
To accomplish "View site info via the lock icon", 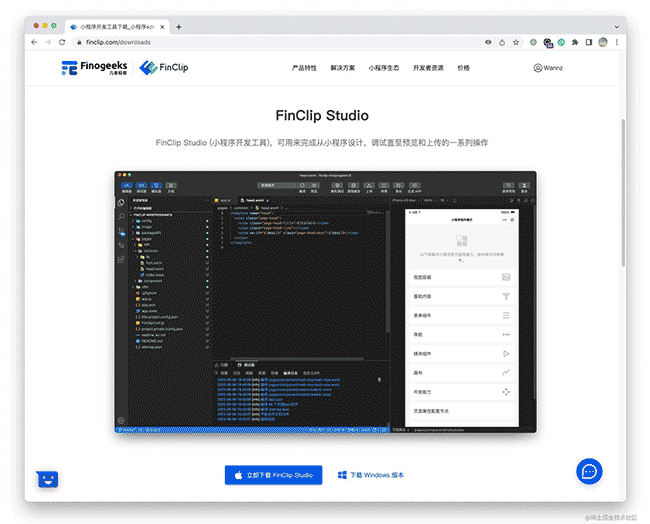I will click(x=79, y=42).
